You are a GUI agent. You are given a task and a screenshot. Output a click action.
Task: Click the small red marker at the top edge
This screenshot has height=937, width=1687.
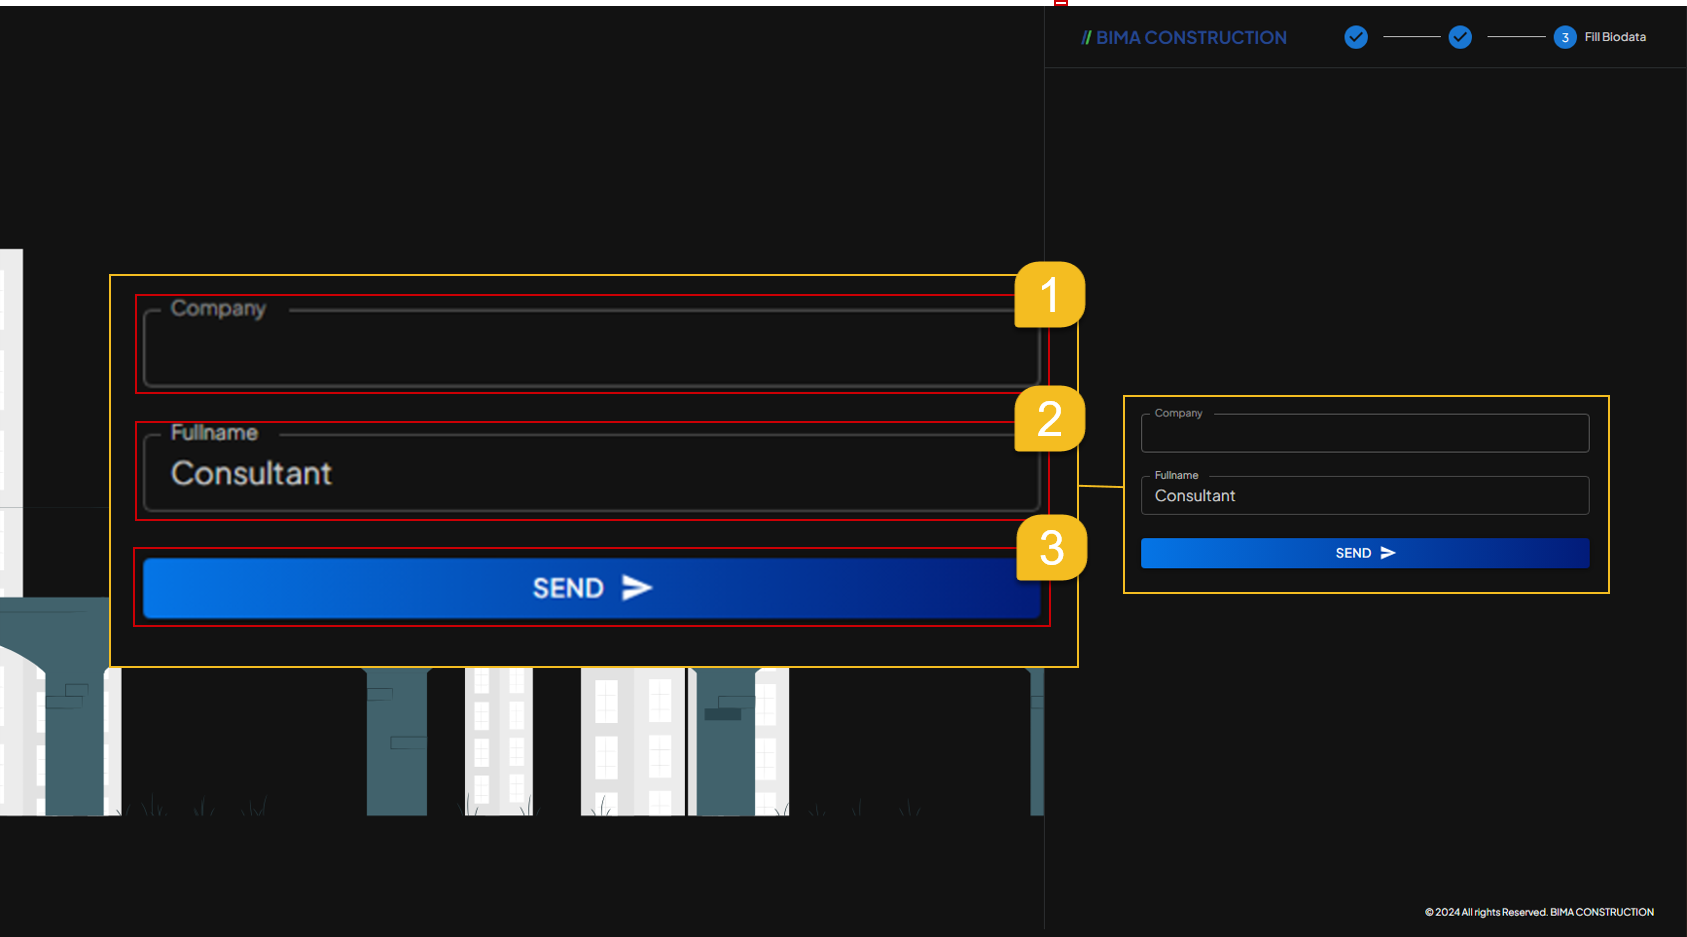pos(1061,3)
